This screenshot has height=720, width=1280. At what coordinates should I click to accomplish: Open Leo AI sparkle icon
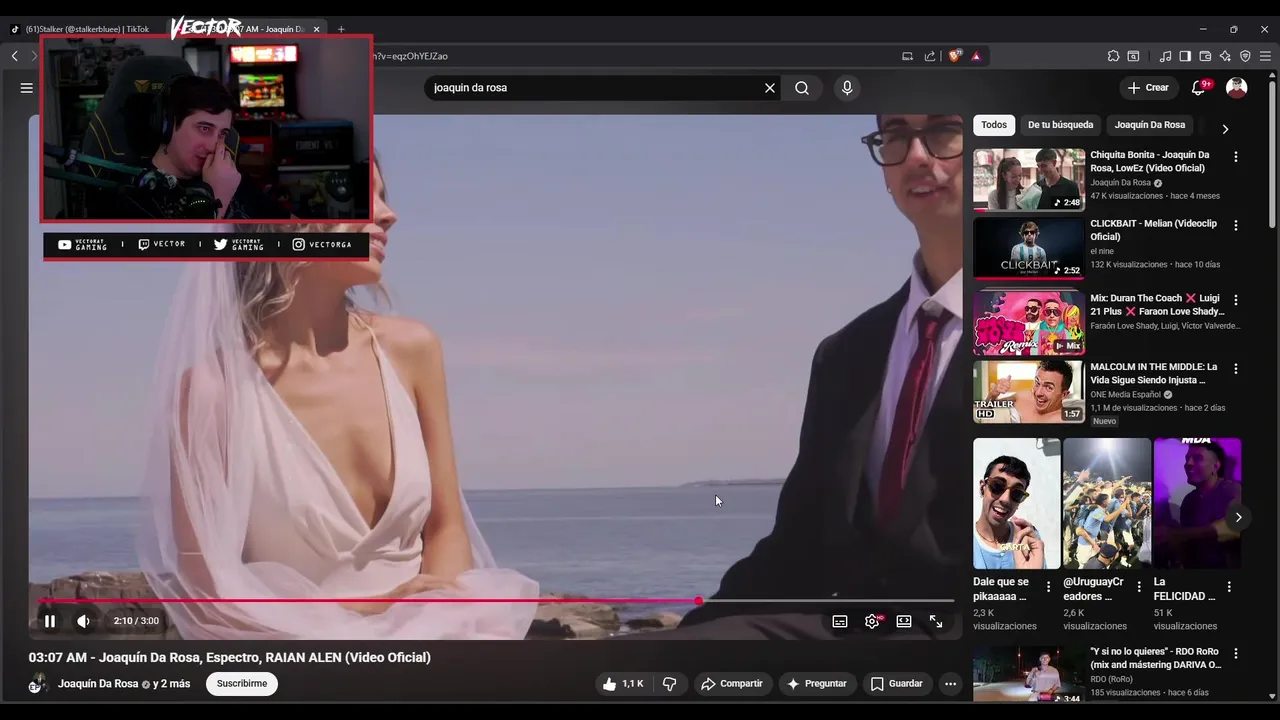(1225, 56)
